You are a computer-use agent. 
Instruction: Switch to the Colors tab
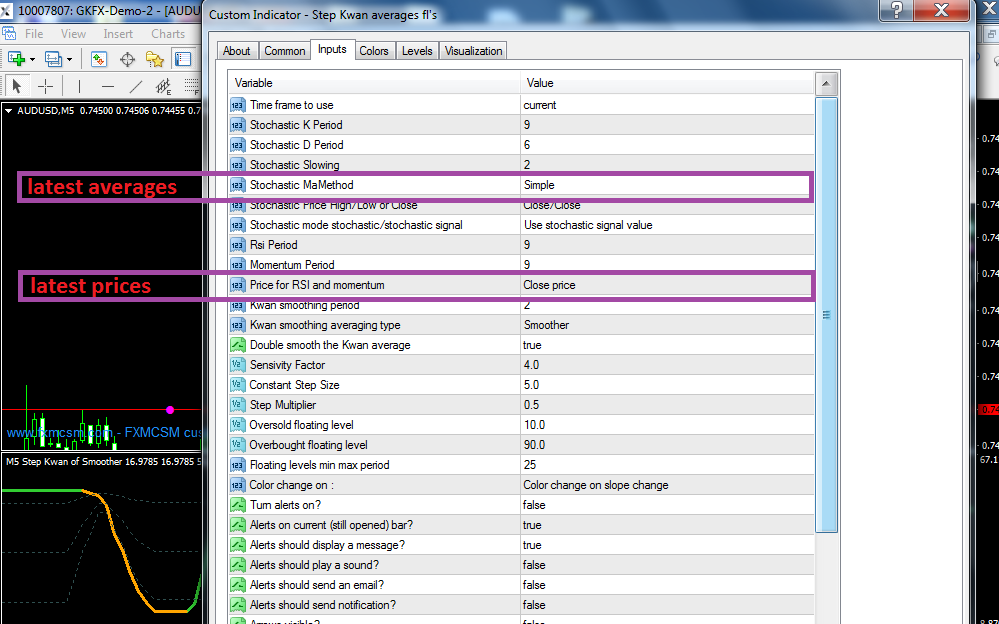pyautogui.click(x=374, y=51)
